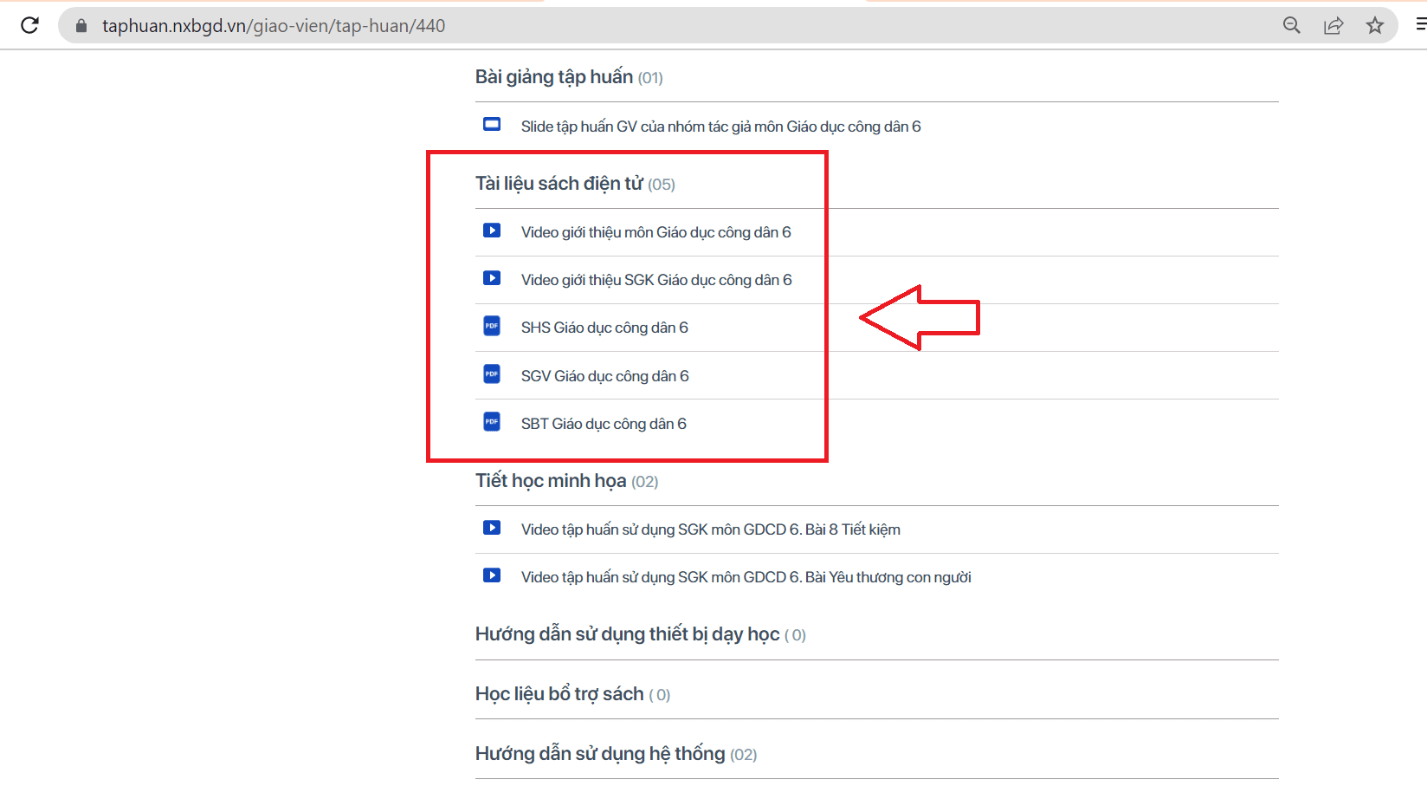Screen dimensions: 1427x786
Task: Click the address bar URL taphuan.nxbgd.vn
Action: 274,26
